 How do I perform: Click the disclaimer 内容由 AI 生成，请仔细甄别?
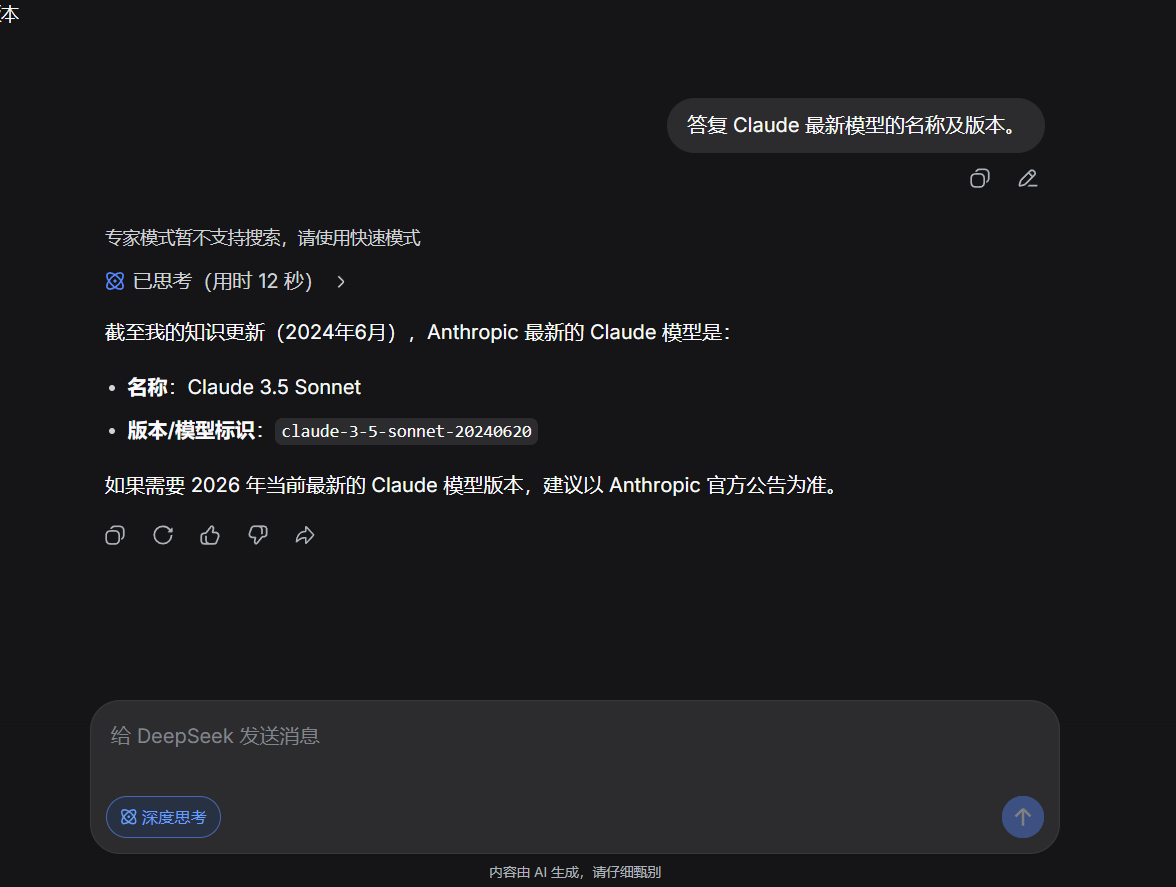coord(574,872)
